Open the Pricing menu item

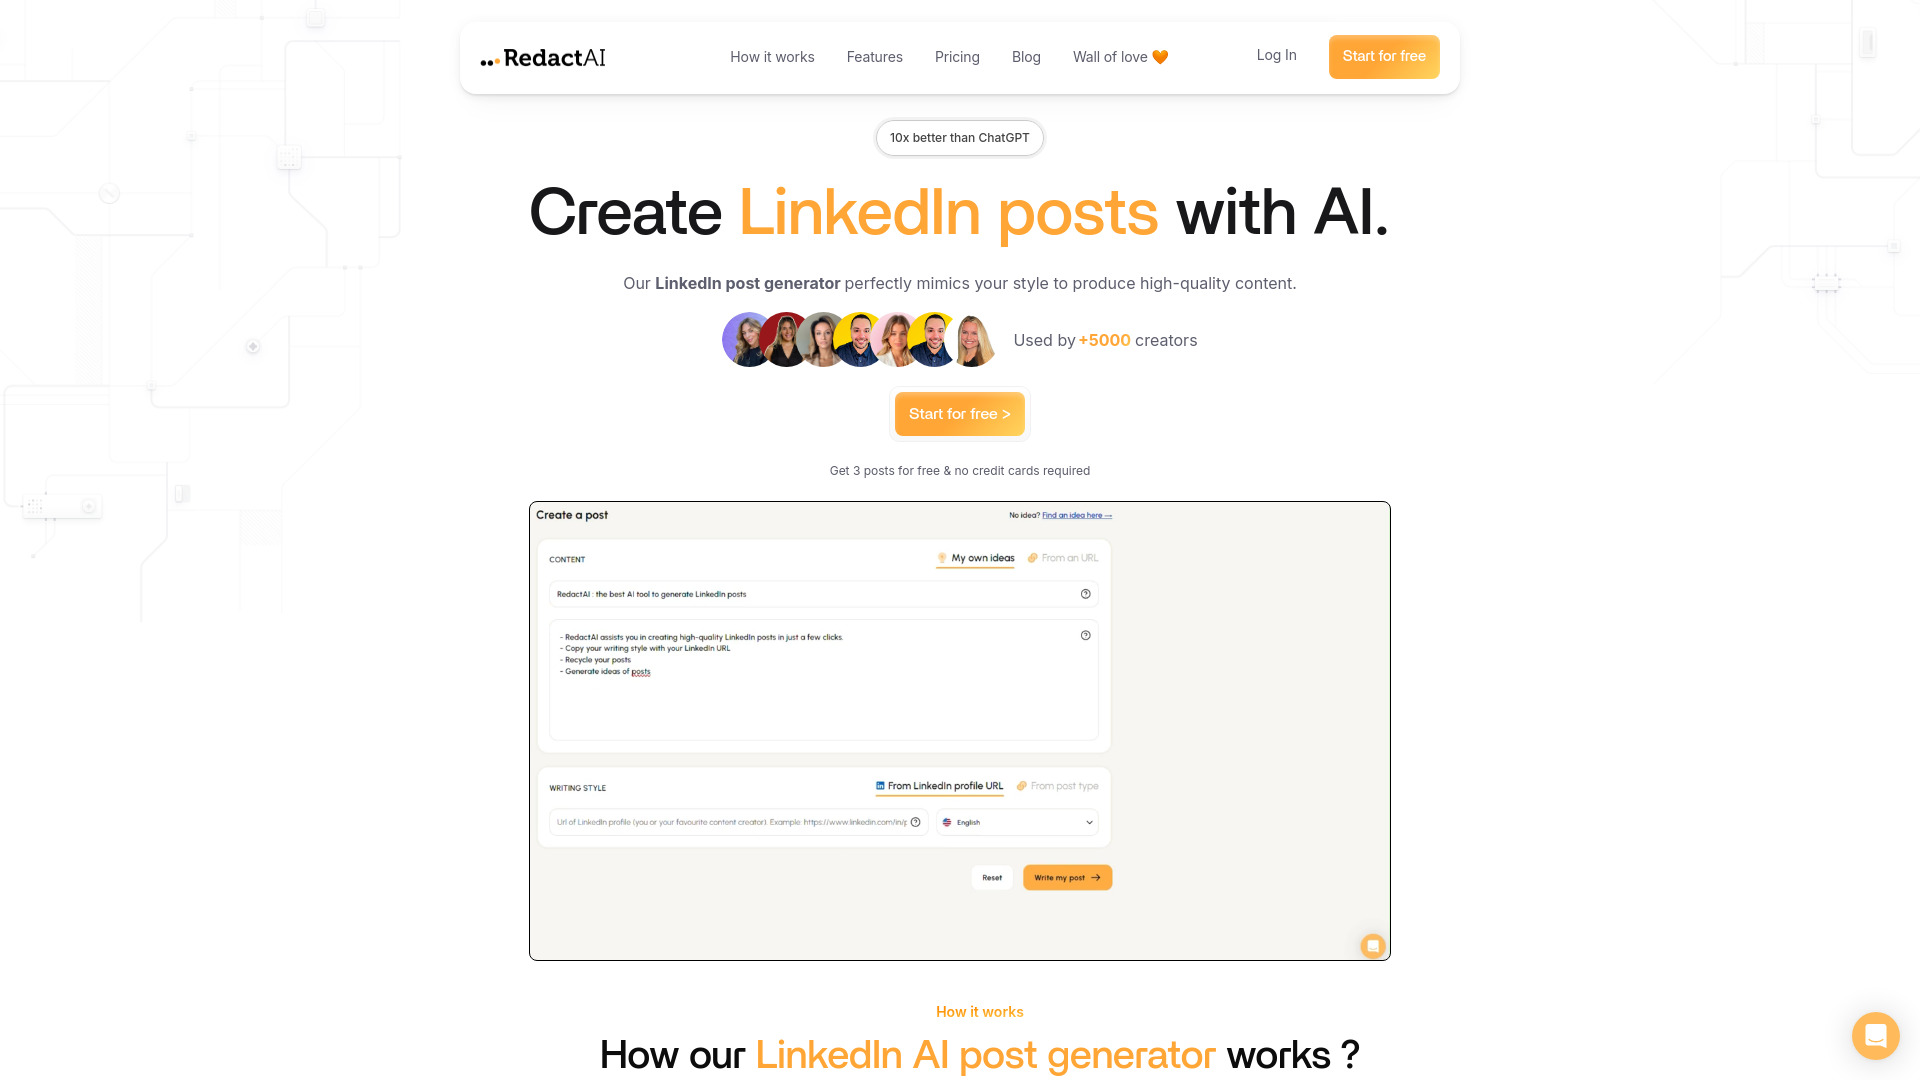click(956, 55)
